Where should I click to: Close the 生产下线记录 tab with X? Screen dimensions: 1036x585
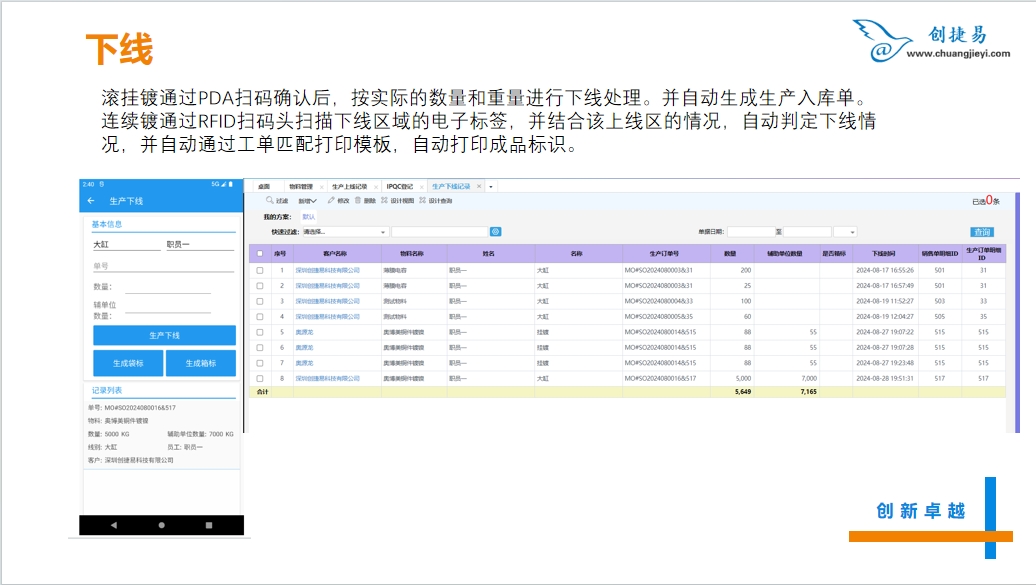coord(478,186)
